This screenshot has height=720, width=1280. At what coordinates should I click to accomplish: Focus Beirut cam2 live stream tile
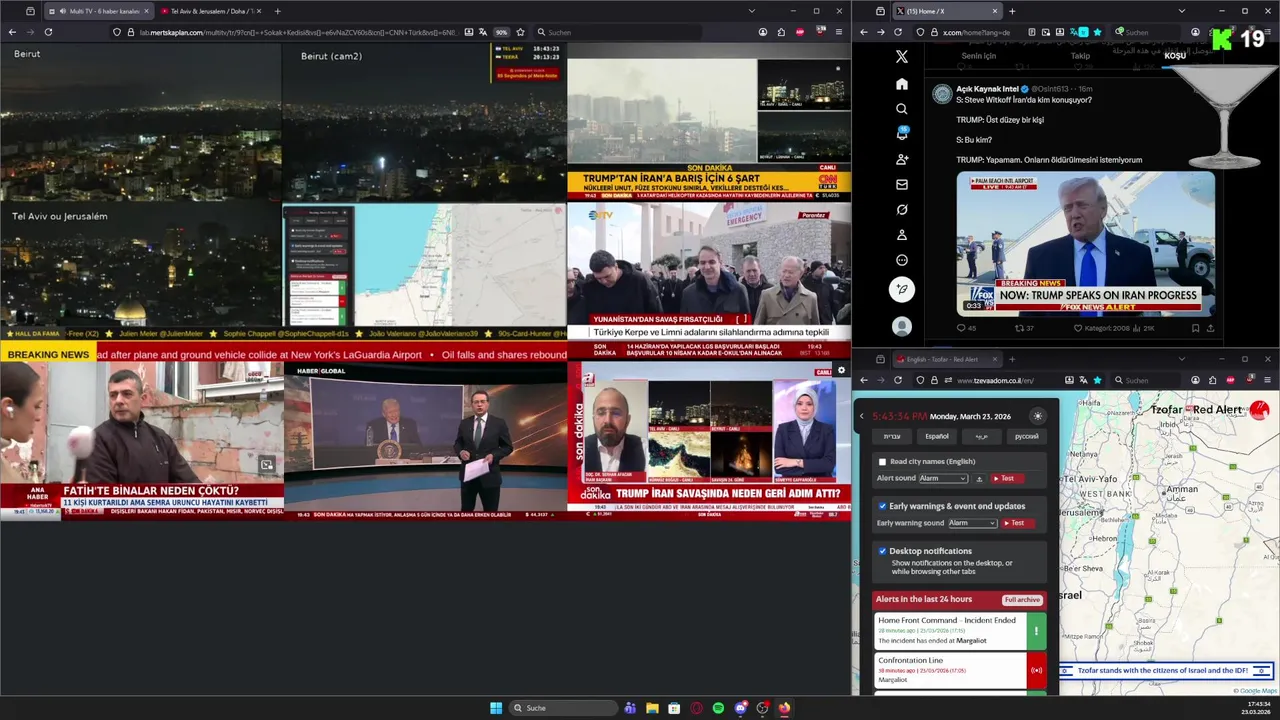[425, 121]
